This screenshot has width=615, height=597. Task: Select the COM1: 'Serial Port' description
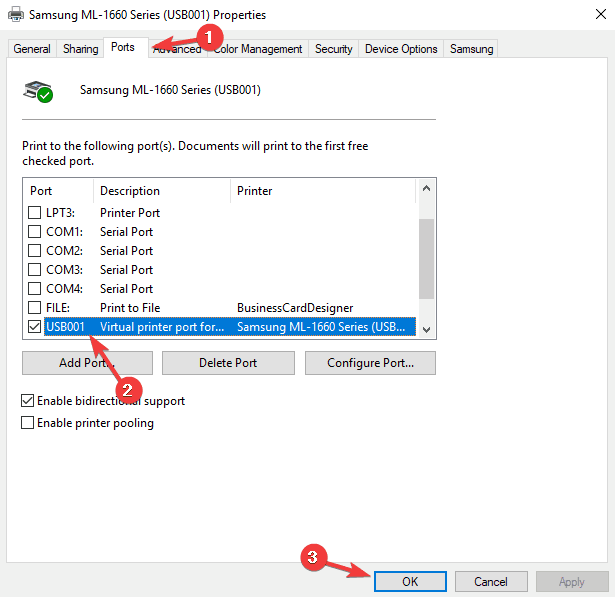126,231
